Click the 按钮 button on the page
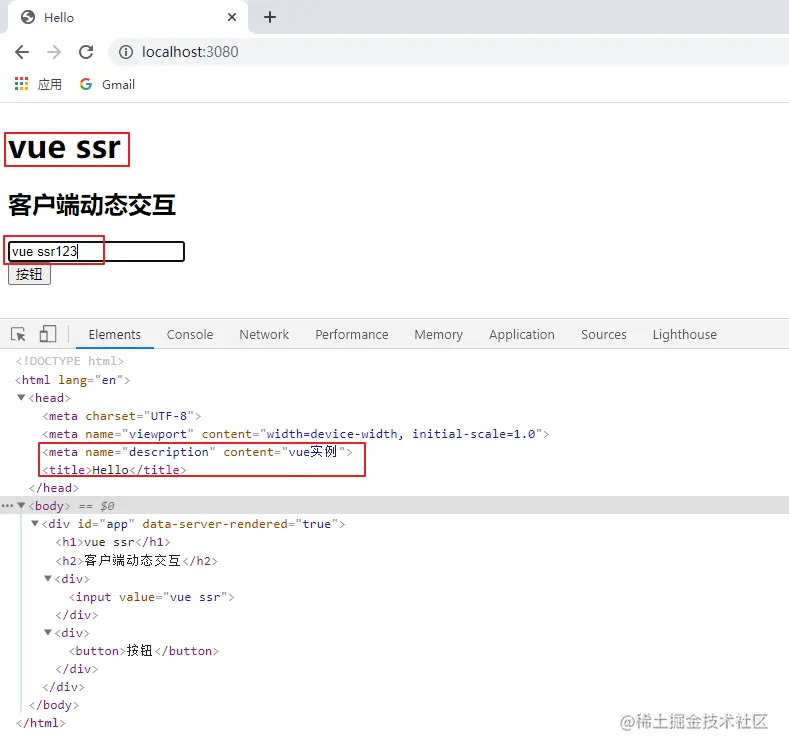The width and height of the screenshot is (789, 752). tap(29, 274)
